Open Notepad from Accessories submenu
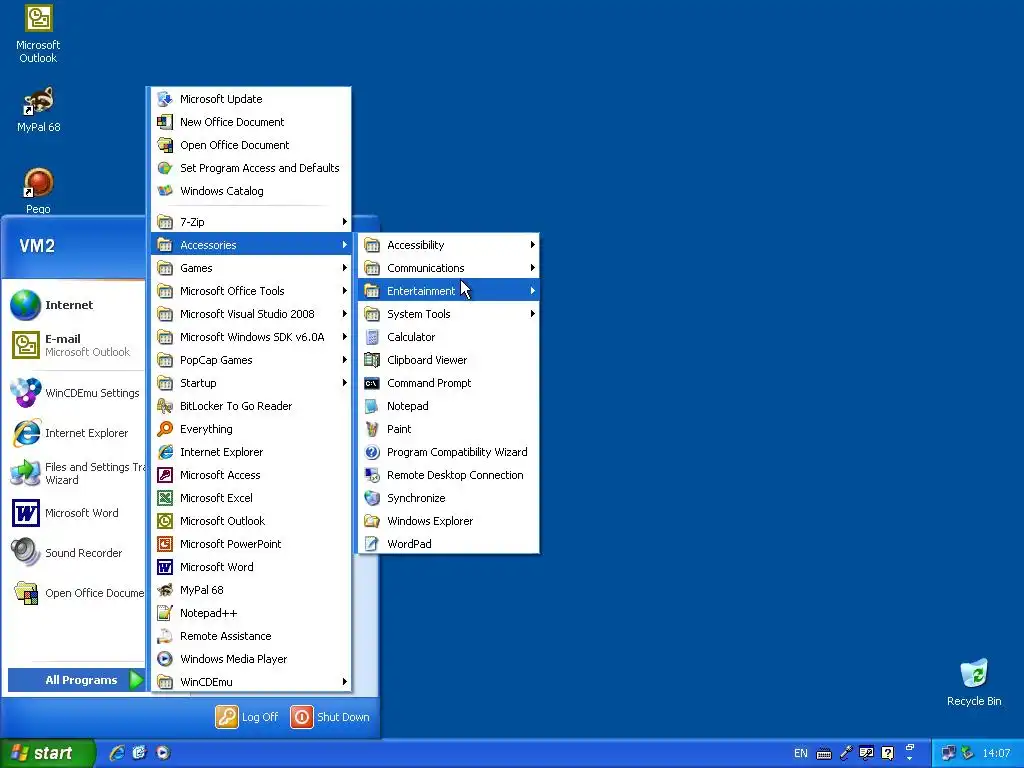 click(449, 406)
